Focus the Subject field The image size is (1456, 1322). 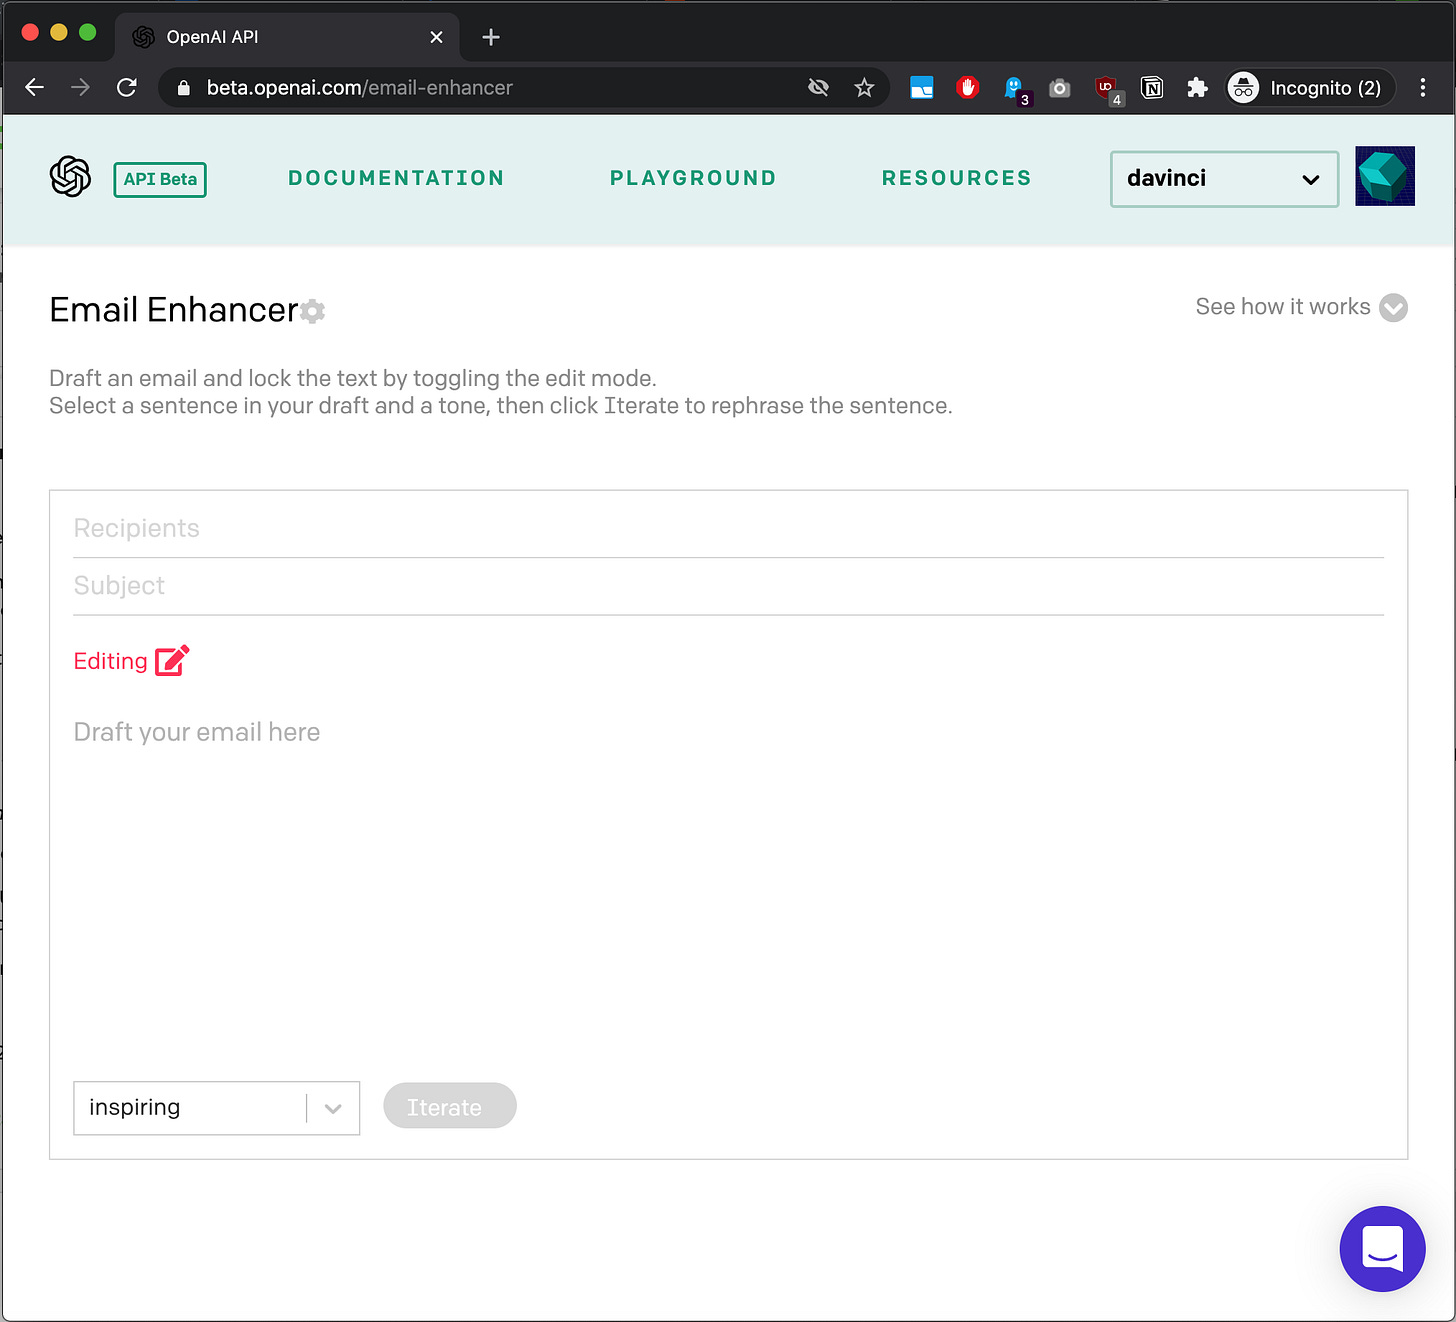(x=728, y=586)
